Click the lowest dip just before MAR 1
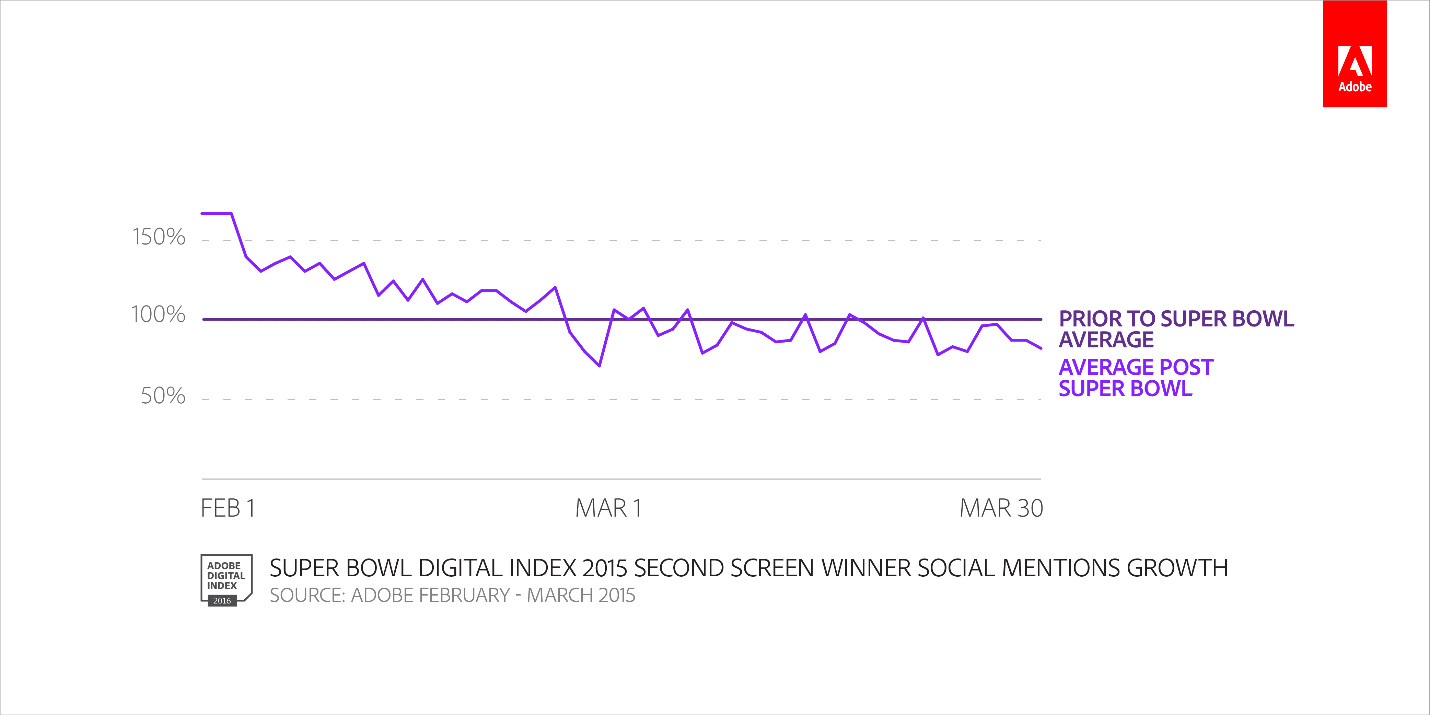 (599, 366)
